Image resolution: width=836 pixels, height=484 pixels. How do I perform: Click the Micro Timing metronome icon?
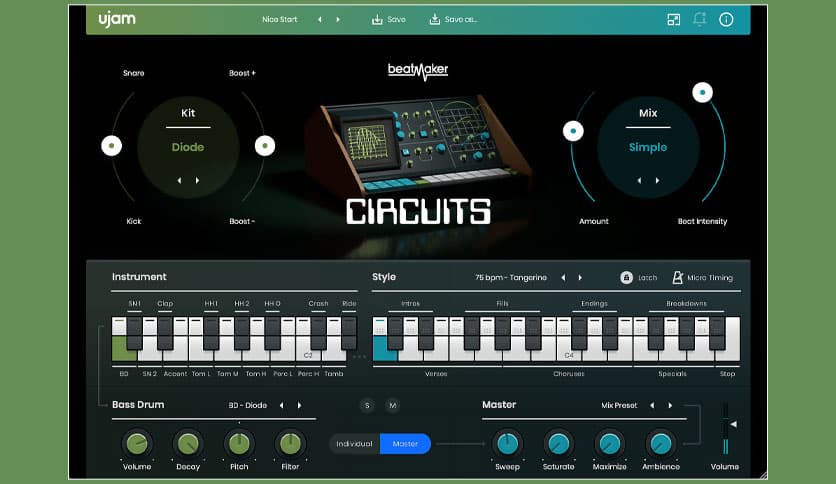pos(677,277)
